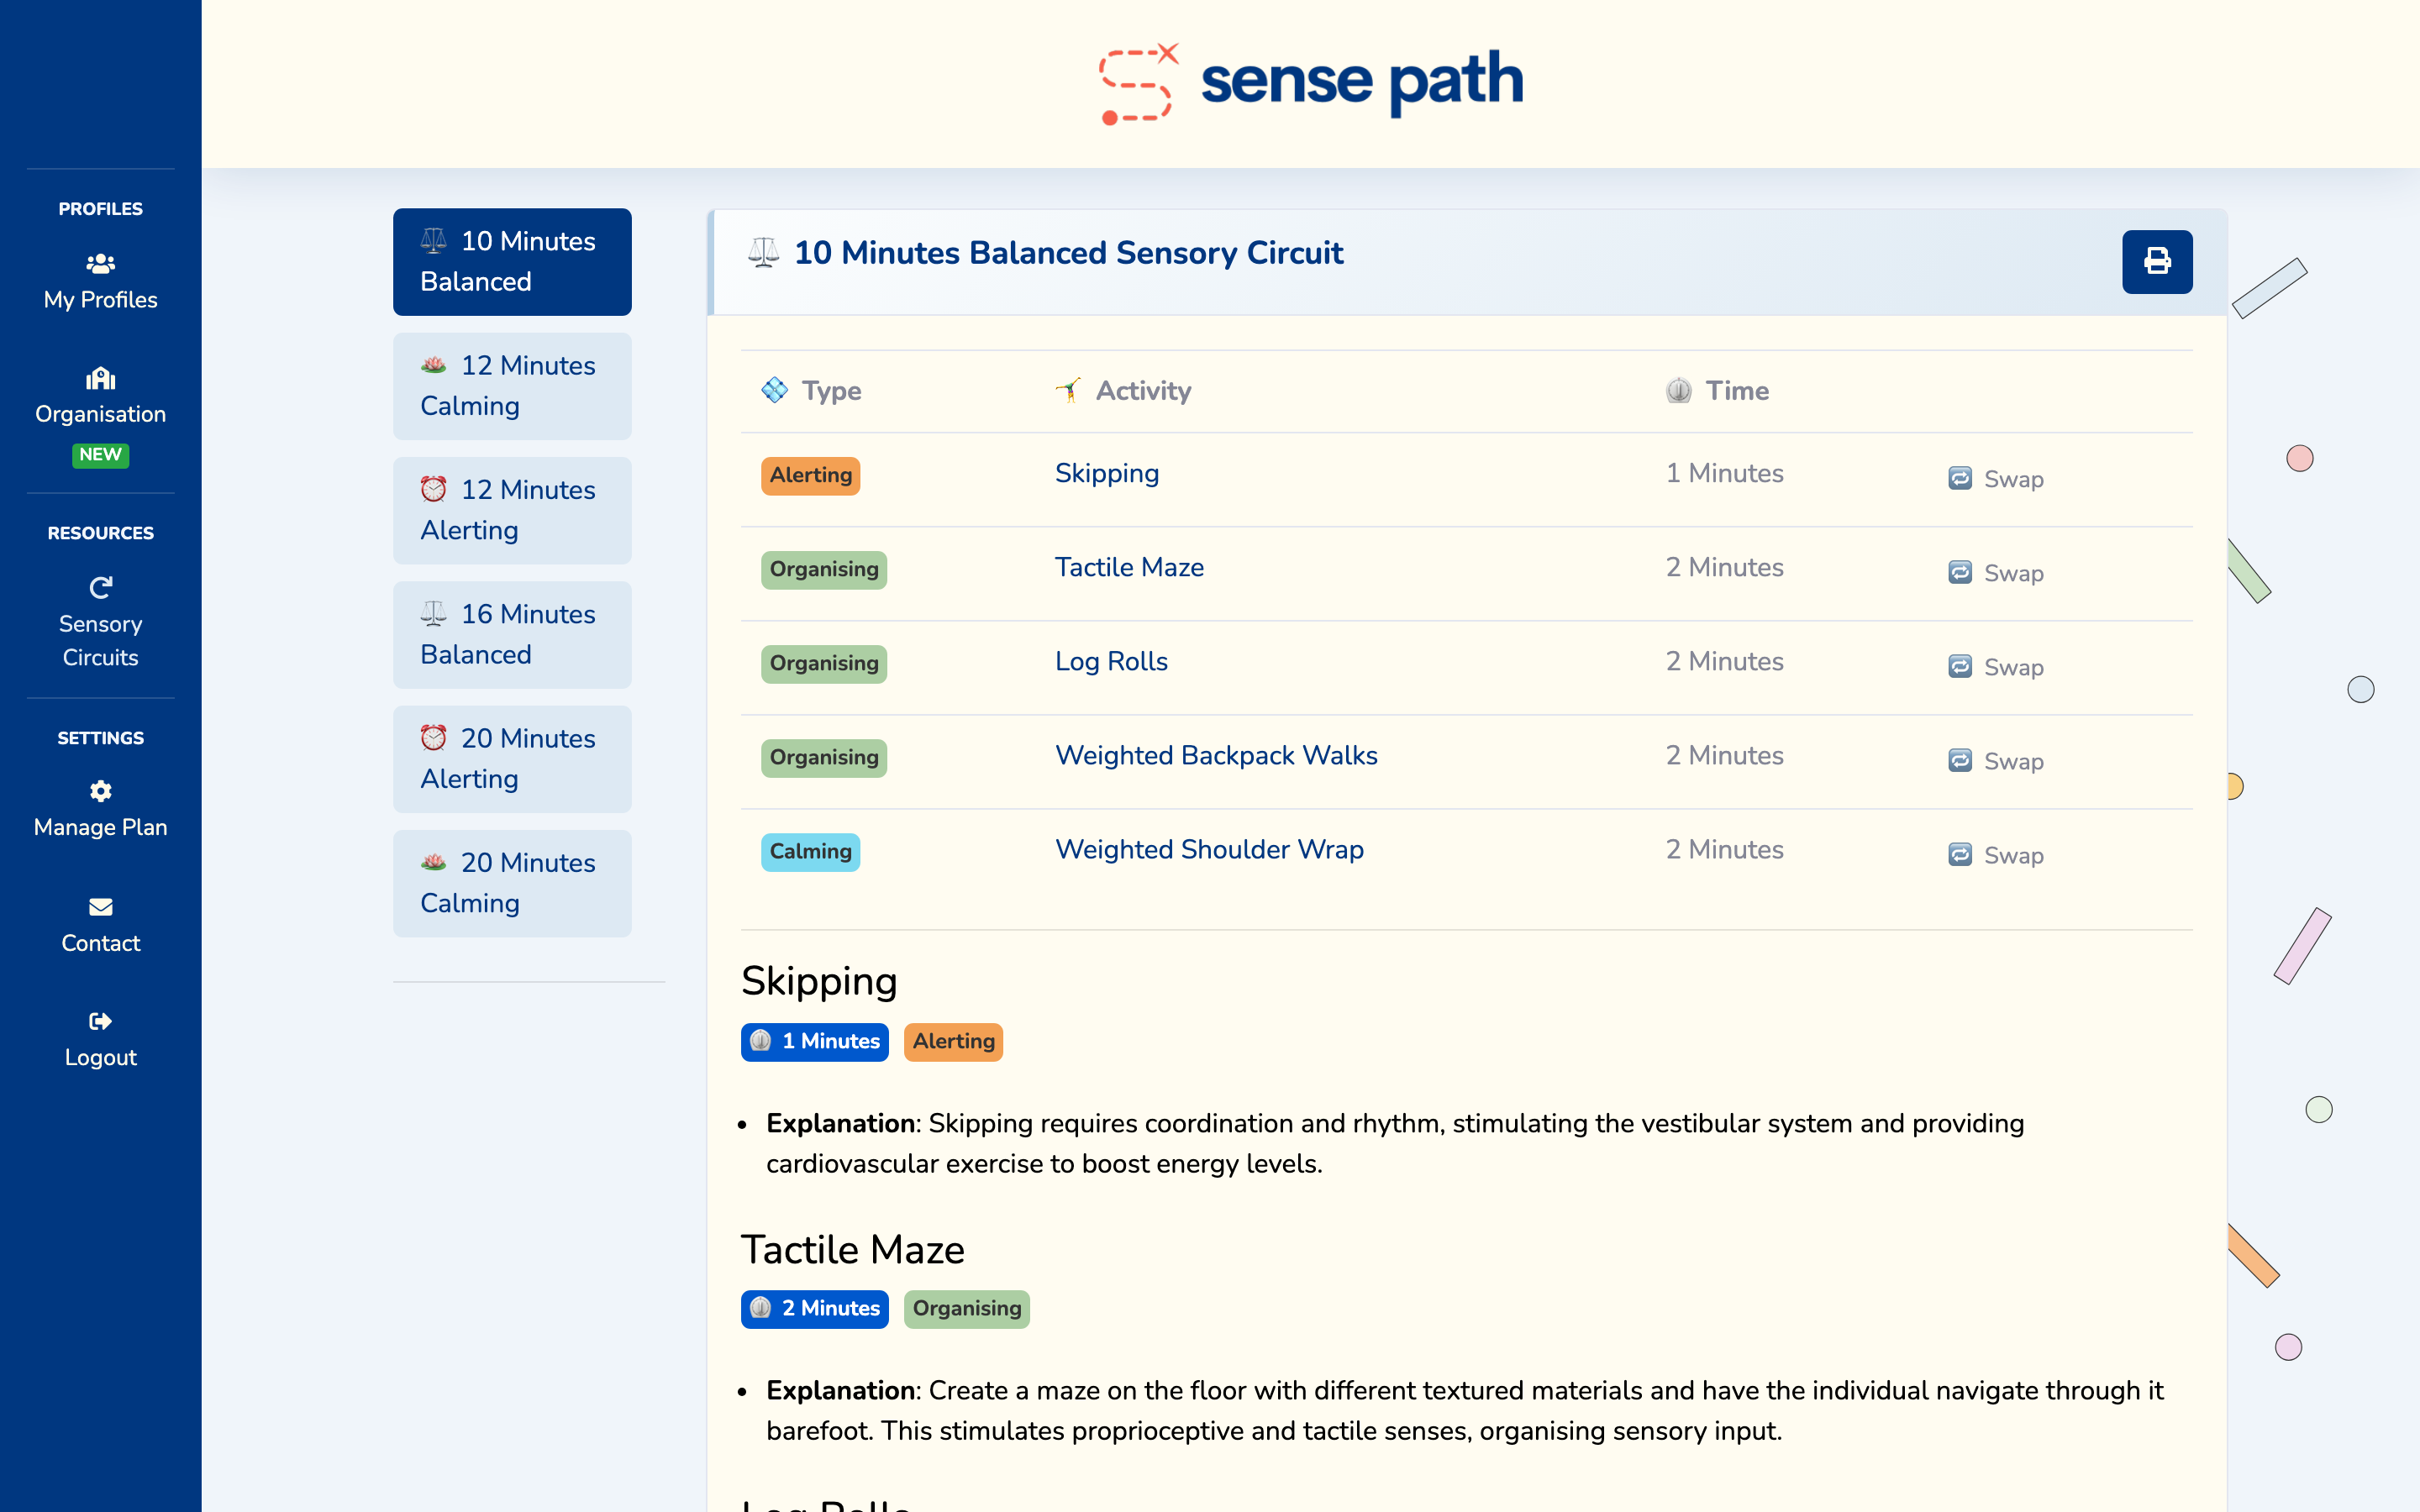Open the 16 Minutes Balanced circuit
2420x1512 pixels.
click(512, 634)
